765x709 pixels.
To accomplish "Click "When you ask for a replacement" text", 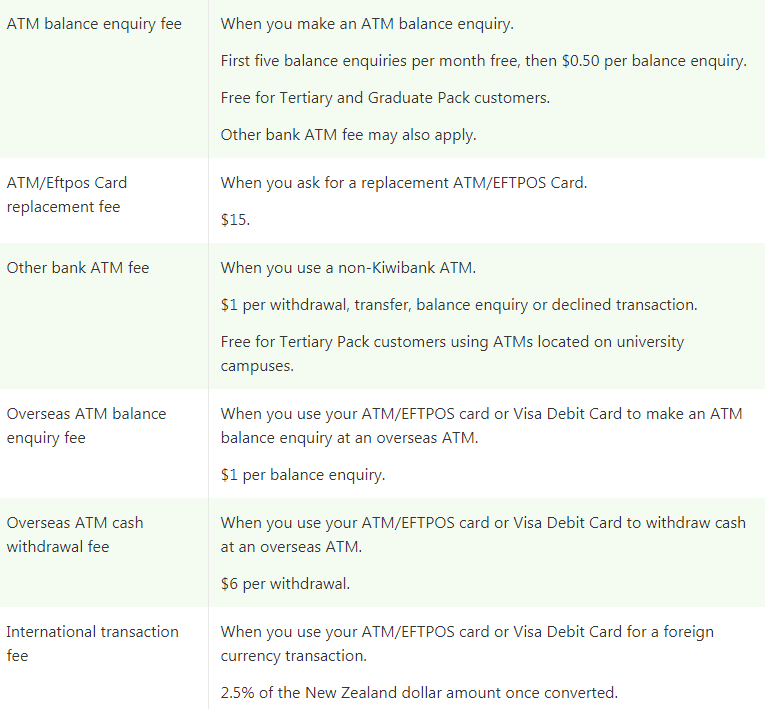I will 404,183.
